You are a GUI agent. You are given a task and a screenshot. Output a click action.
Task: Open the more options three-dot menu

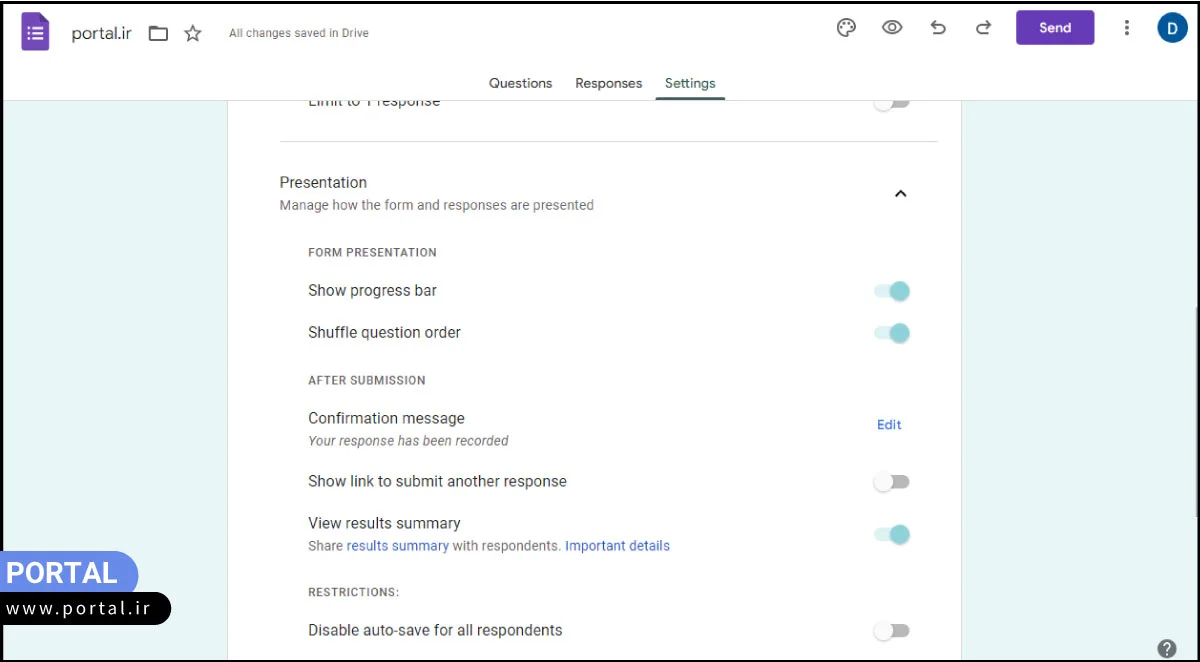(1127, 28)
